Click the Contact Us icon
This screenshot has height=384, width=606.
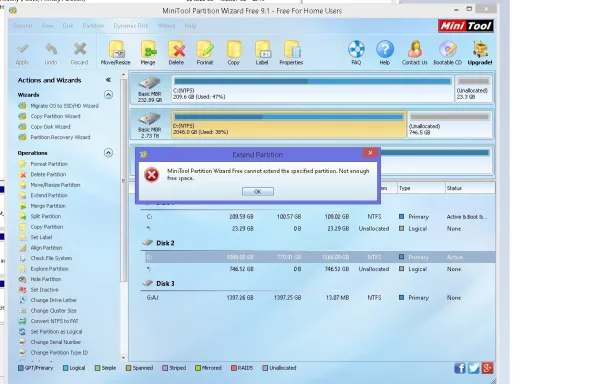pos(414,49)
